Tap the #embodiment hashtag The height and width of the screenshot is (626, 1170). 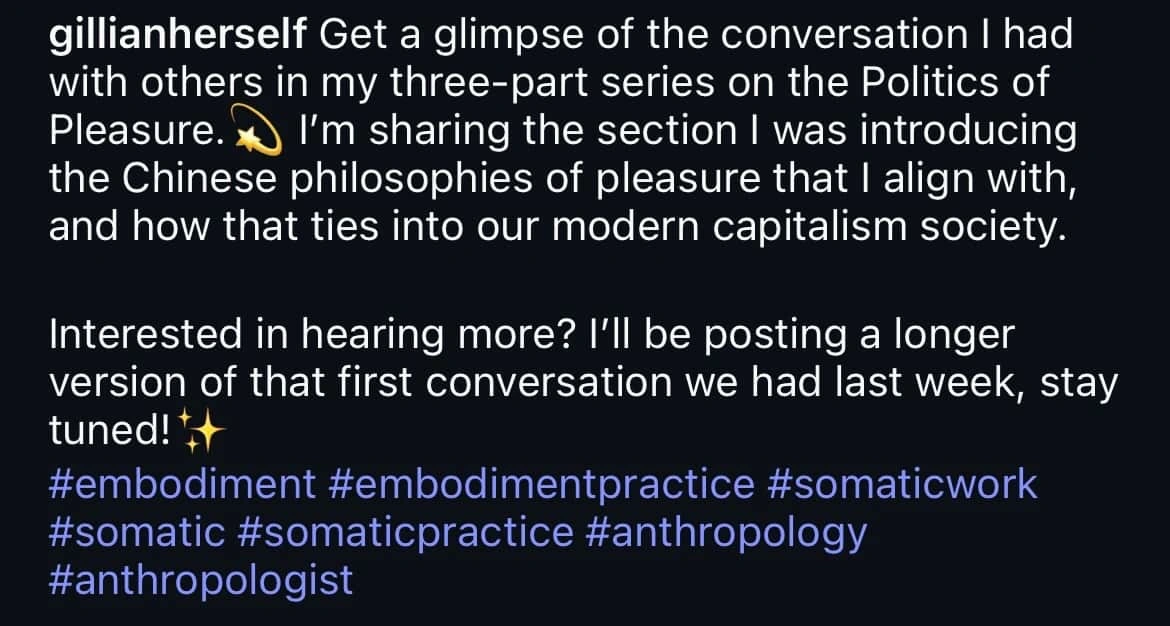point(183,484)
